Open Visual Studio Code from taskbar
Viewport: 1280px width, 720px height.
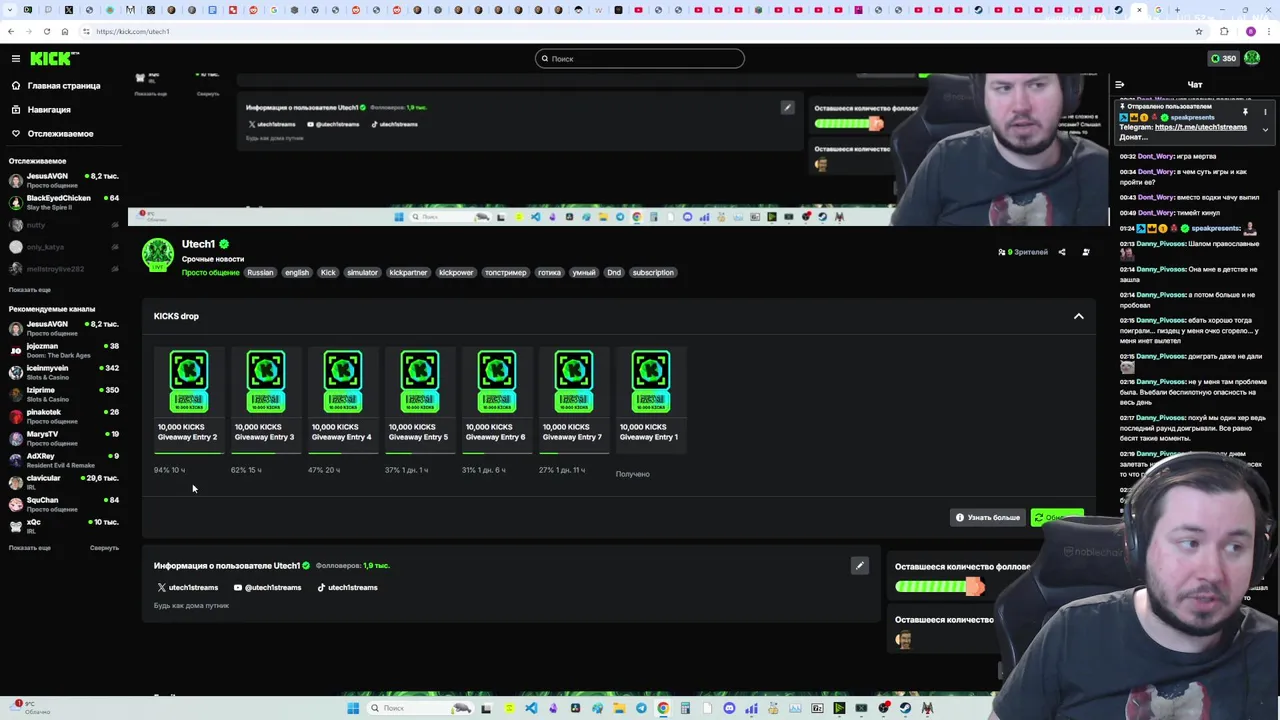pyautogui.click(x=531, y=708)
